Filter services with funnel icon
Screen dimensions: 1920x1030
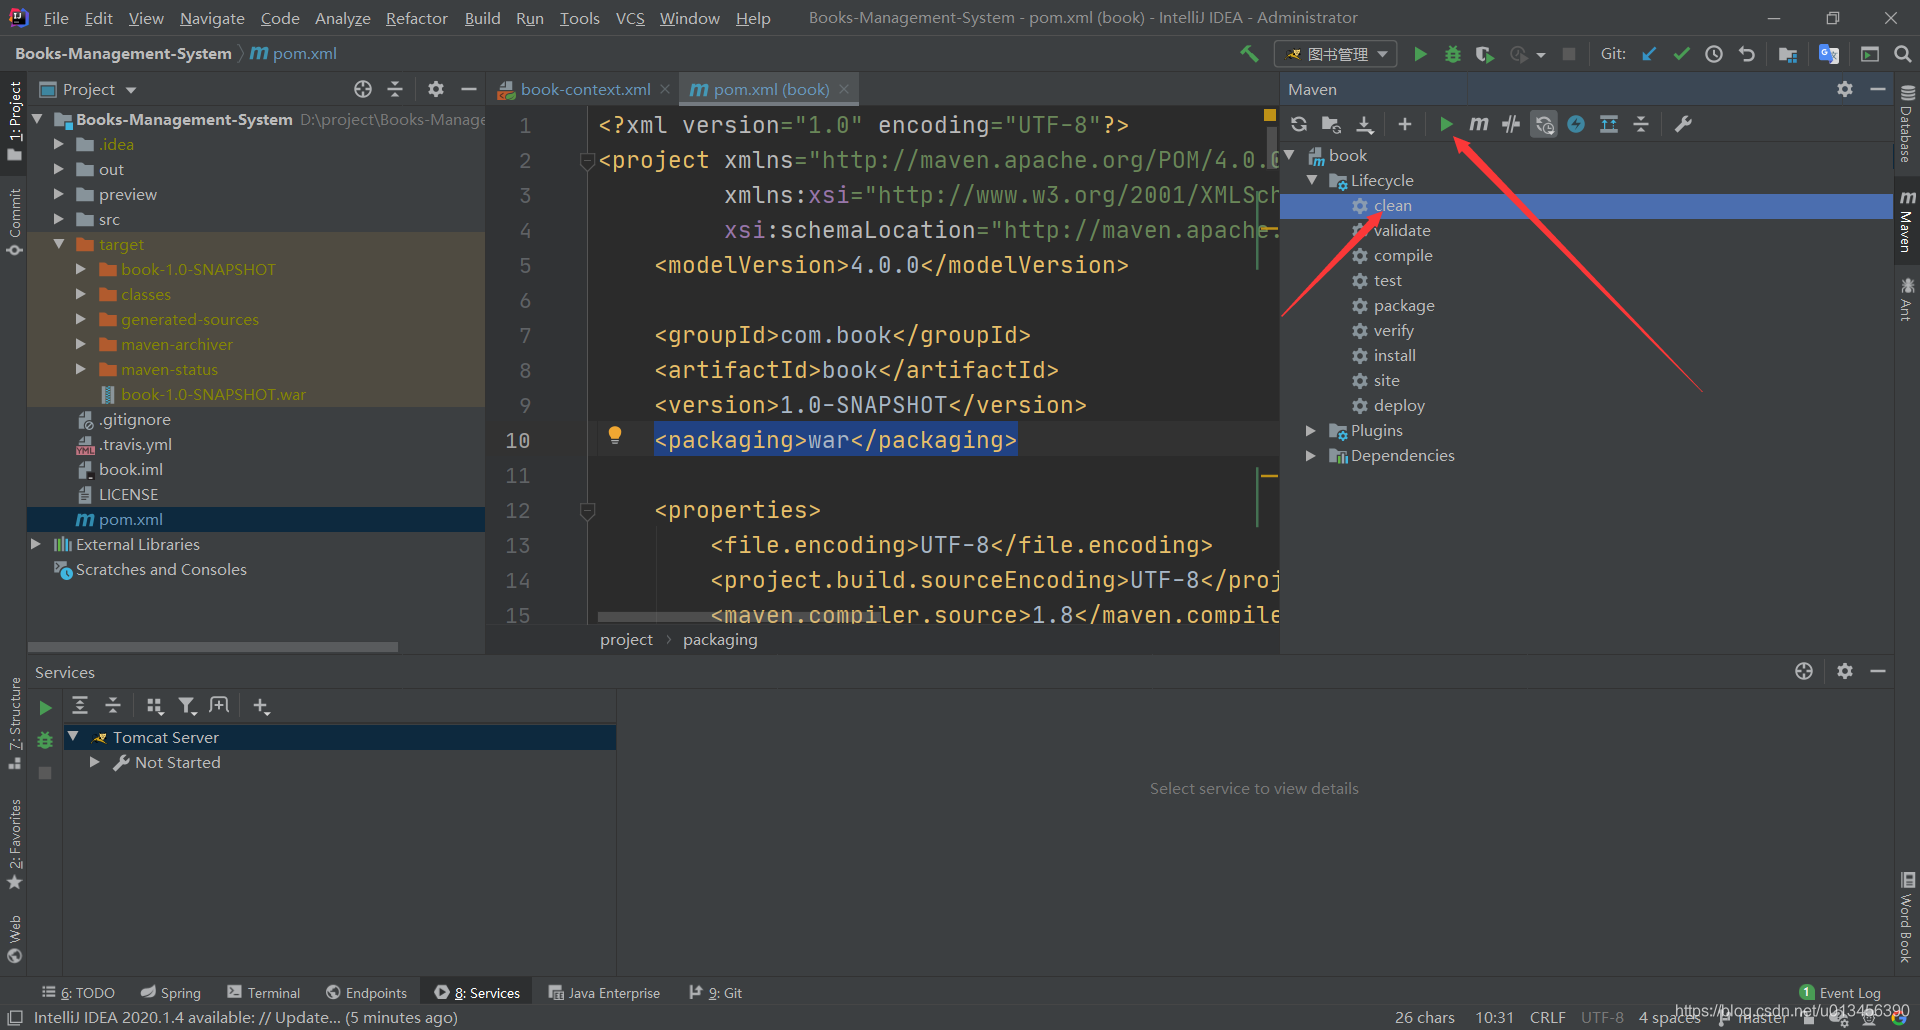(x=187, y=706)
